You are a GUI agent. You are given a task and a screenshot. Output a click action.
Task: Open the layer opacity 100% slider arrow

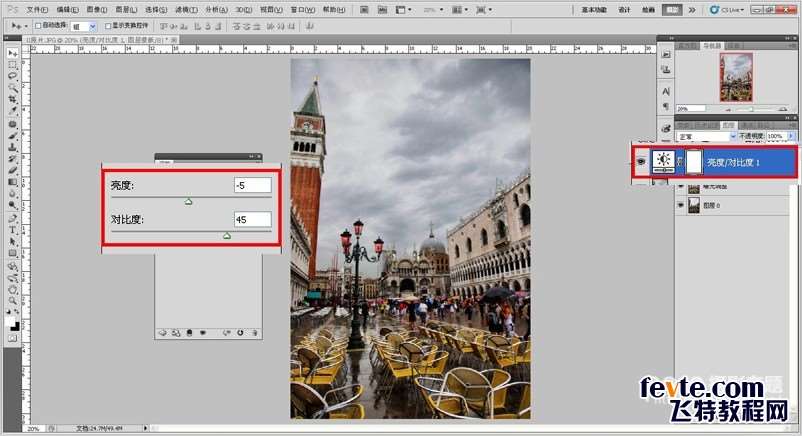click(x=791, y=136)
